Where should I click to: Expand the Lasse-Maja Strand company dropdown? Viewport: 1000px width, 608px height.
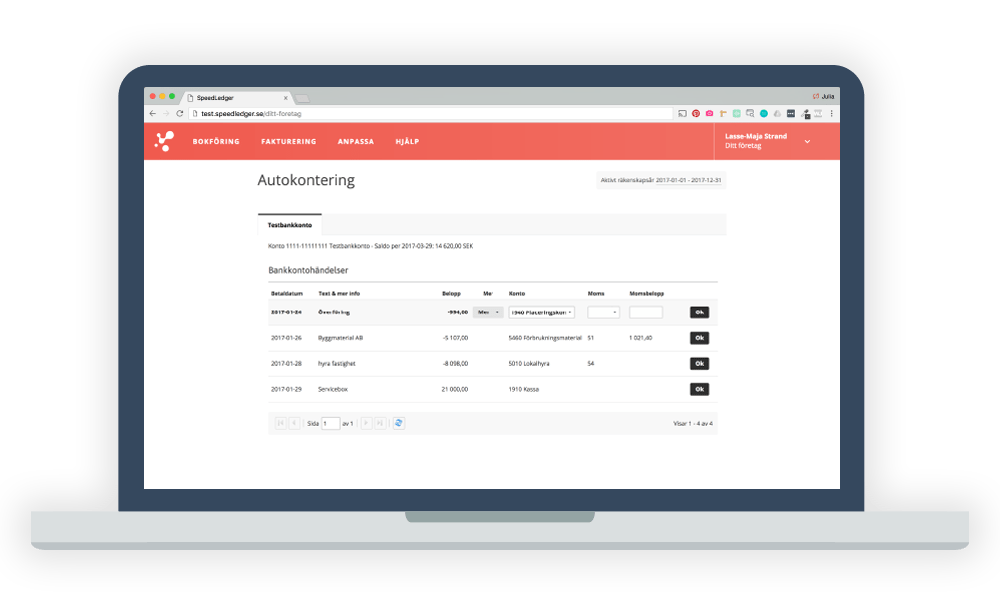tap(807, 141)
